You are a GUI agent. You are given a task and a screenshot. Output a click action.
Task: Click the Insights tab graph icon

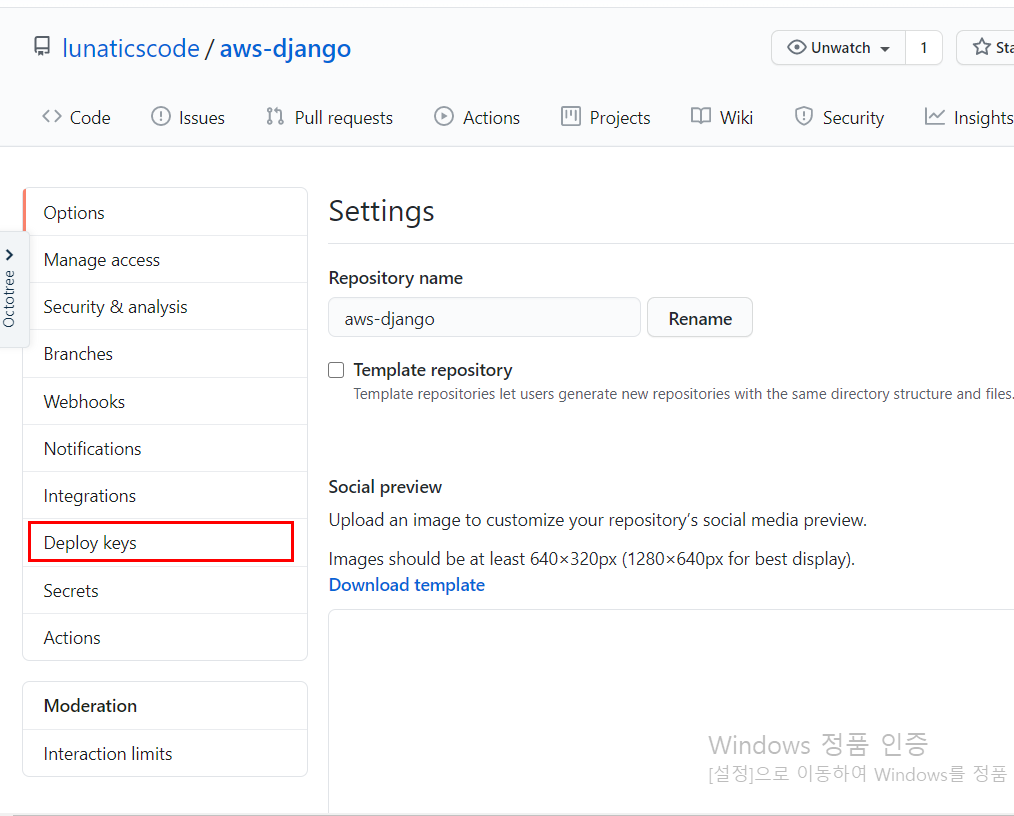(934, 116)
